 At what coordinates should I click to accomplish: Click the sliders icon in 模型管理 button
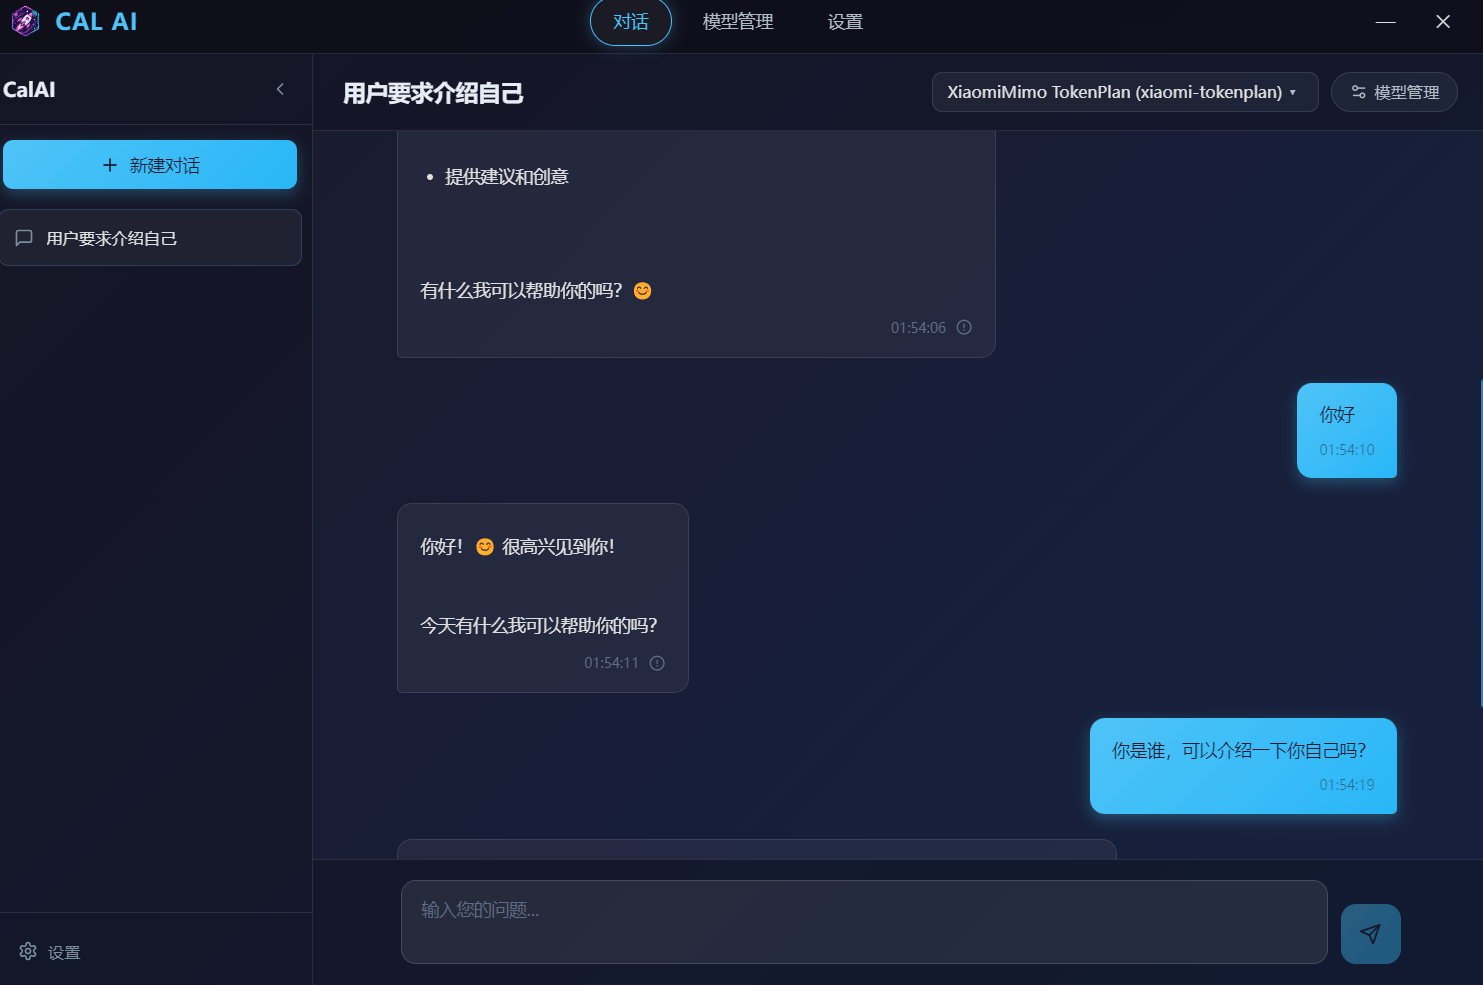1358,92
